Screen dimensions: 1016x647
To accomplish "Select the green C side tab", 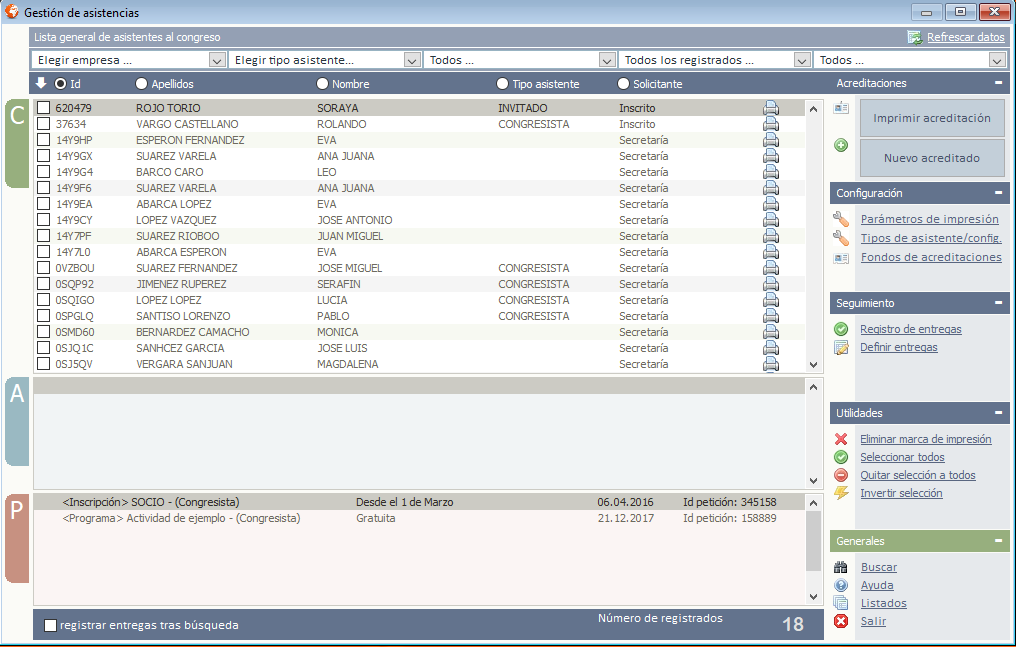I will click(x=17, y=143).
